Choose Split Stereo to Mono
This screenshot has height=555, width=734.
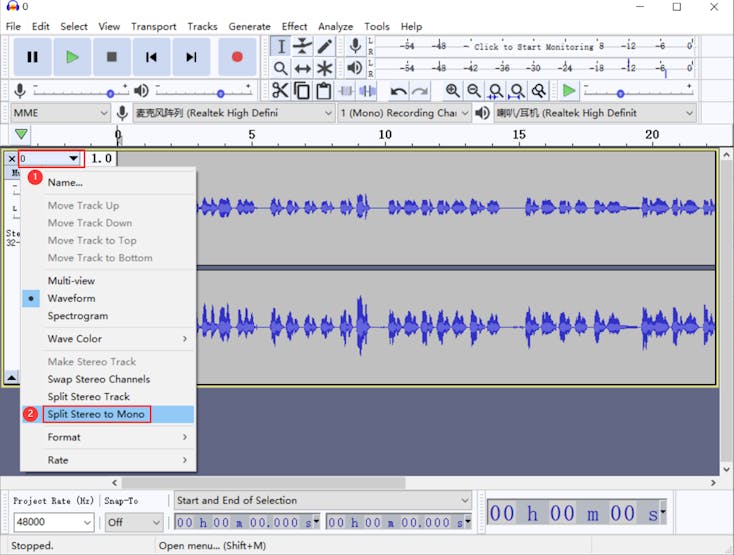tap(96, 414)
